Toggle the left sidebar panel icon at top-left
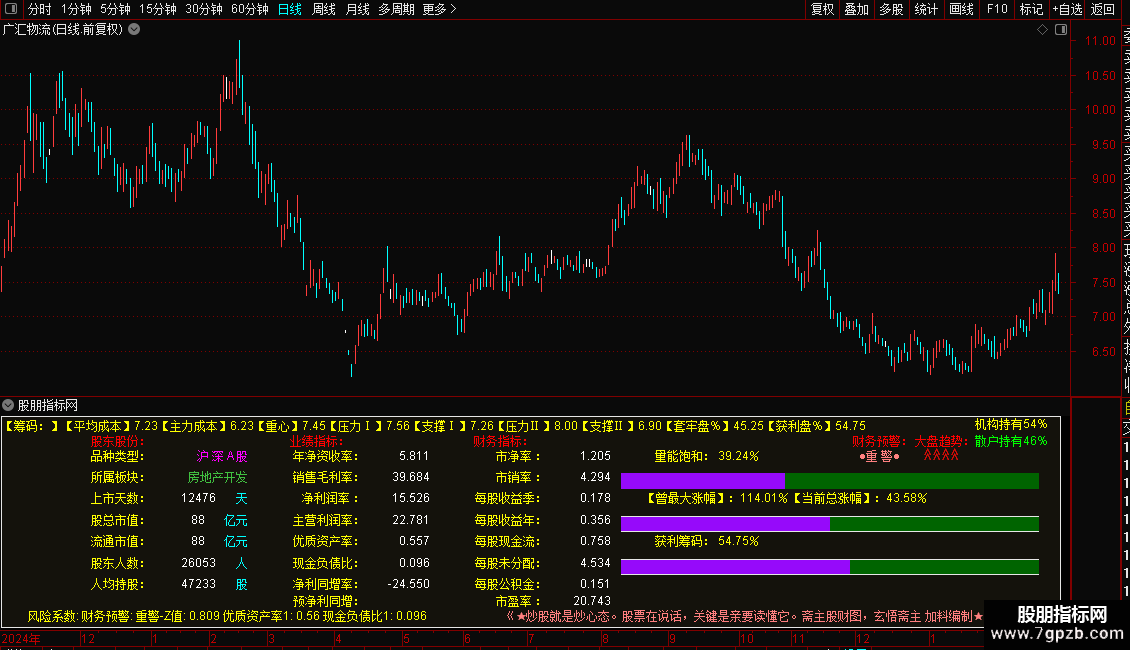The width and height of the screenshot is (1130, 650). pos(11,9)
